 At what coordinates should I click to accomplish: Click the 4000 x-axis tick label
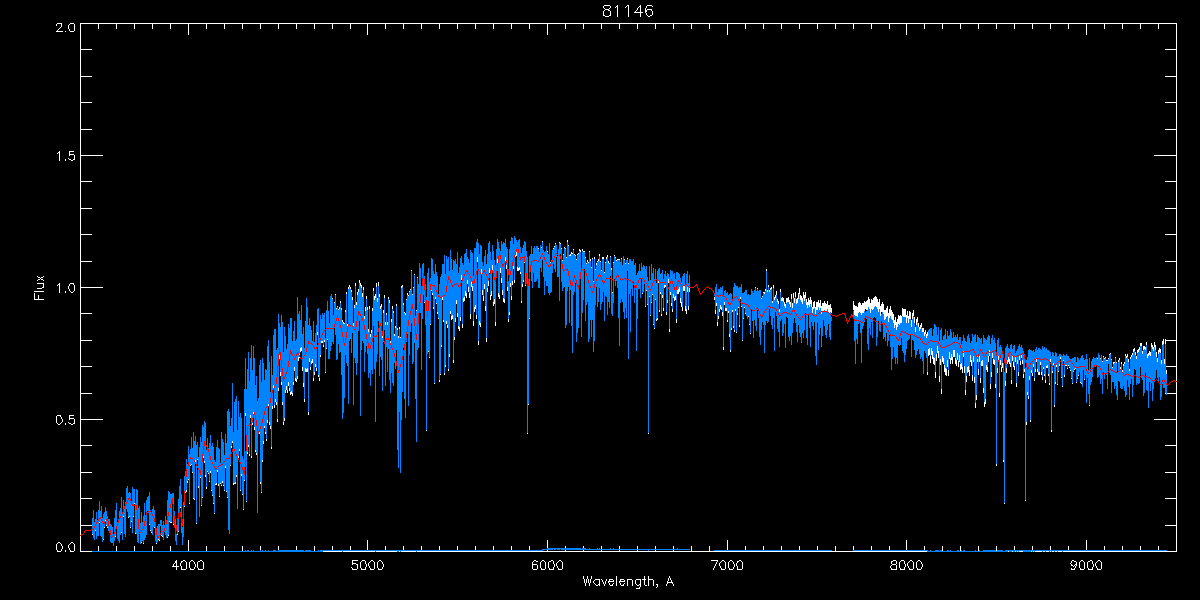188,564
